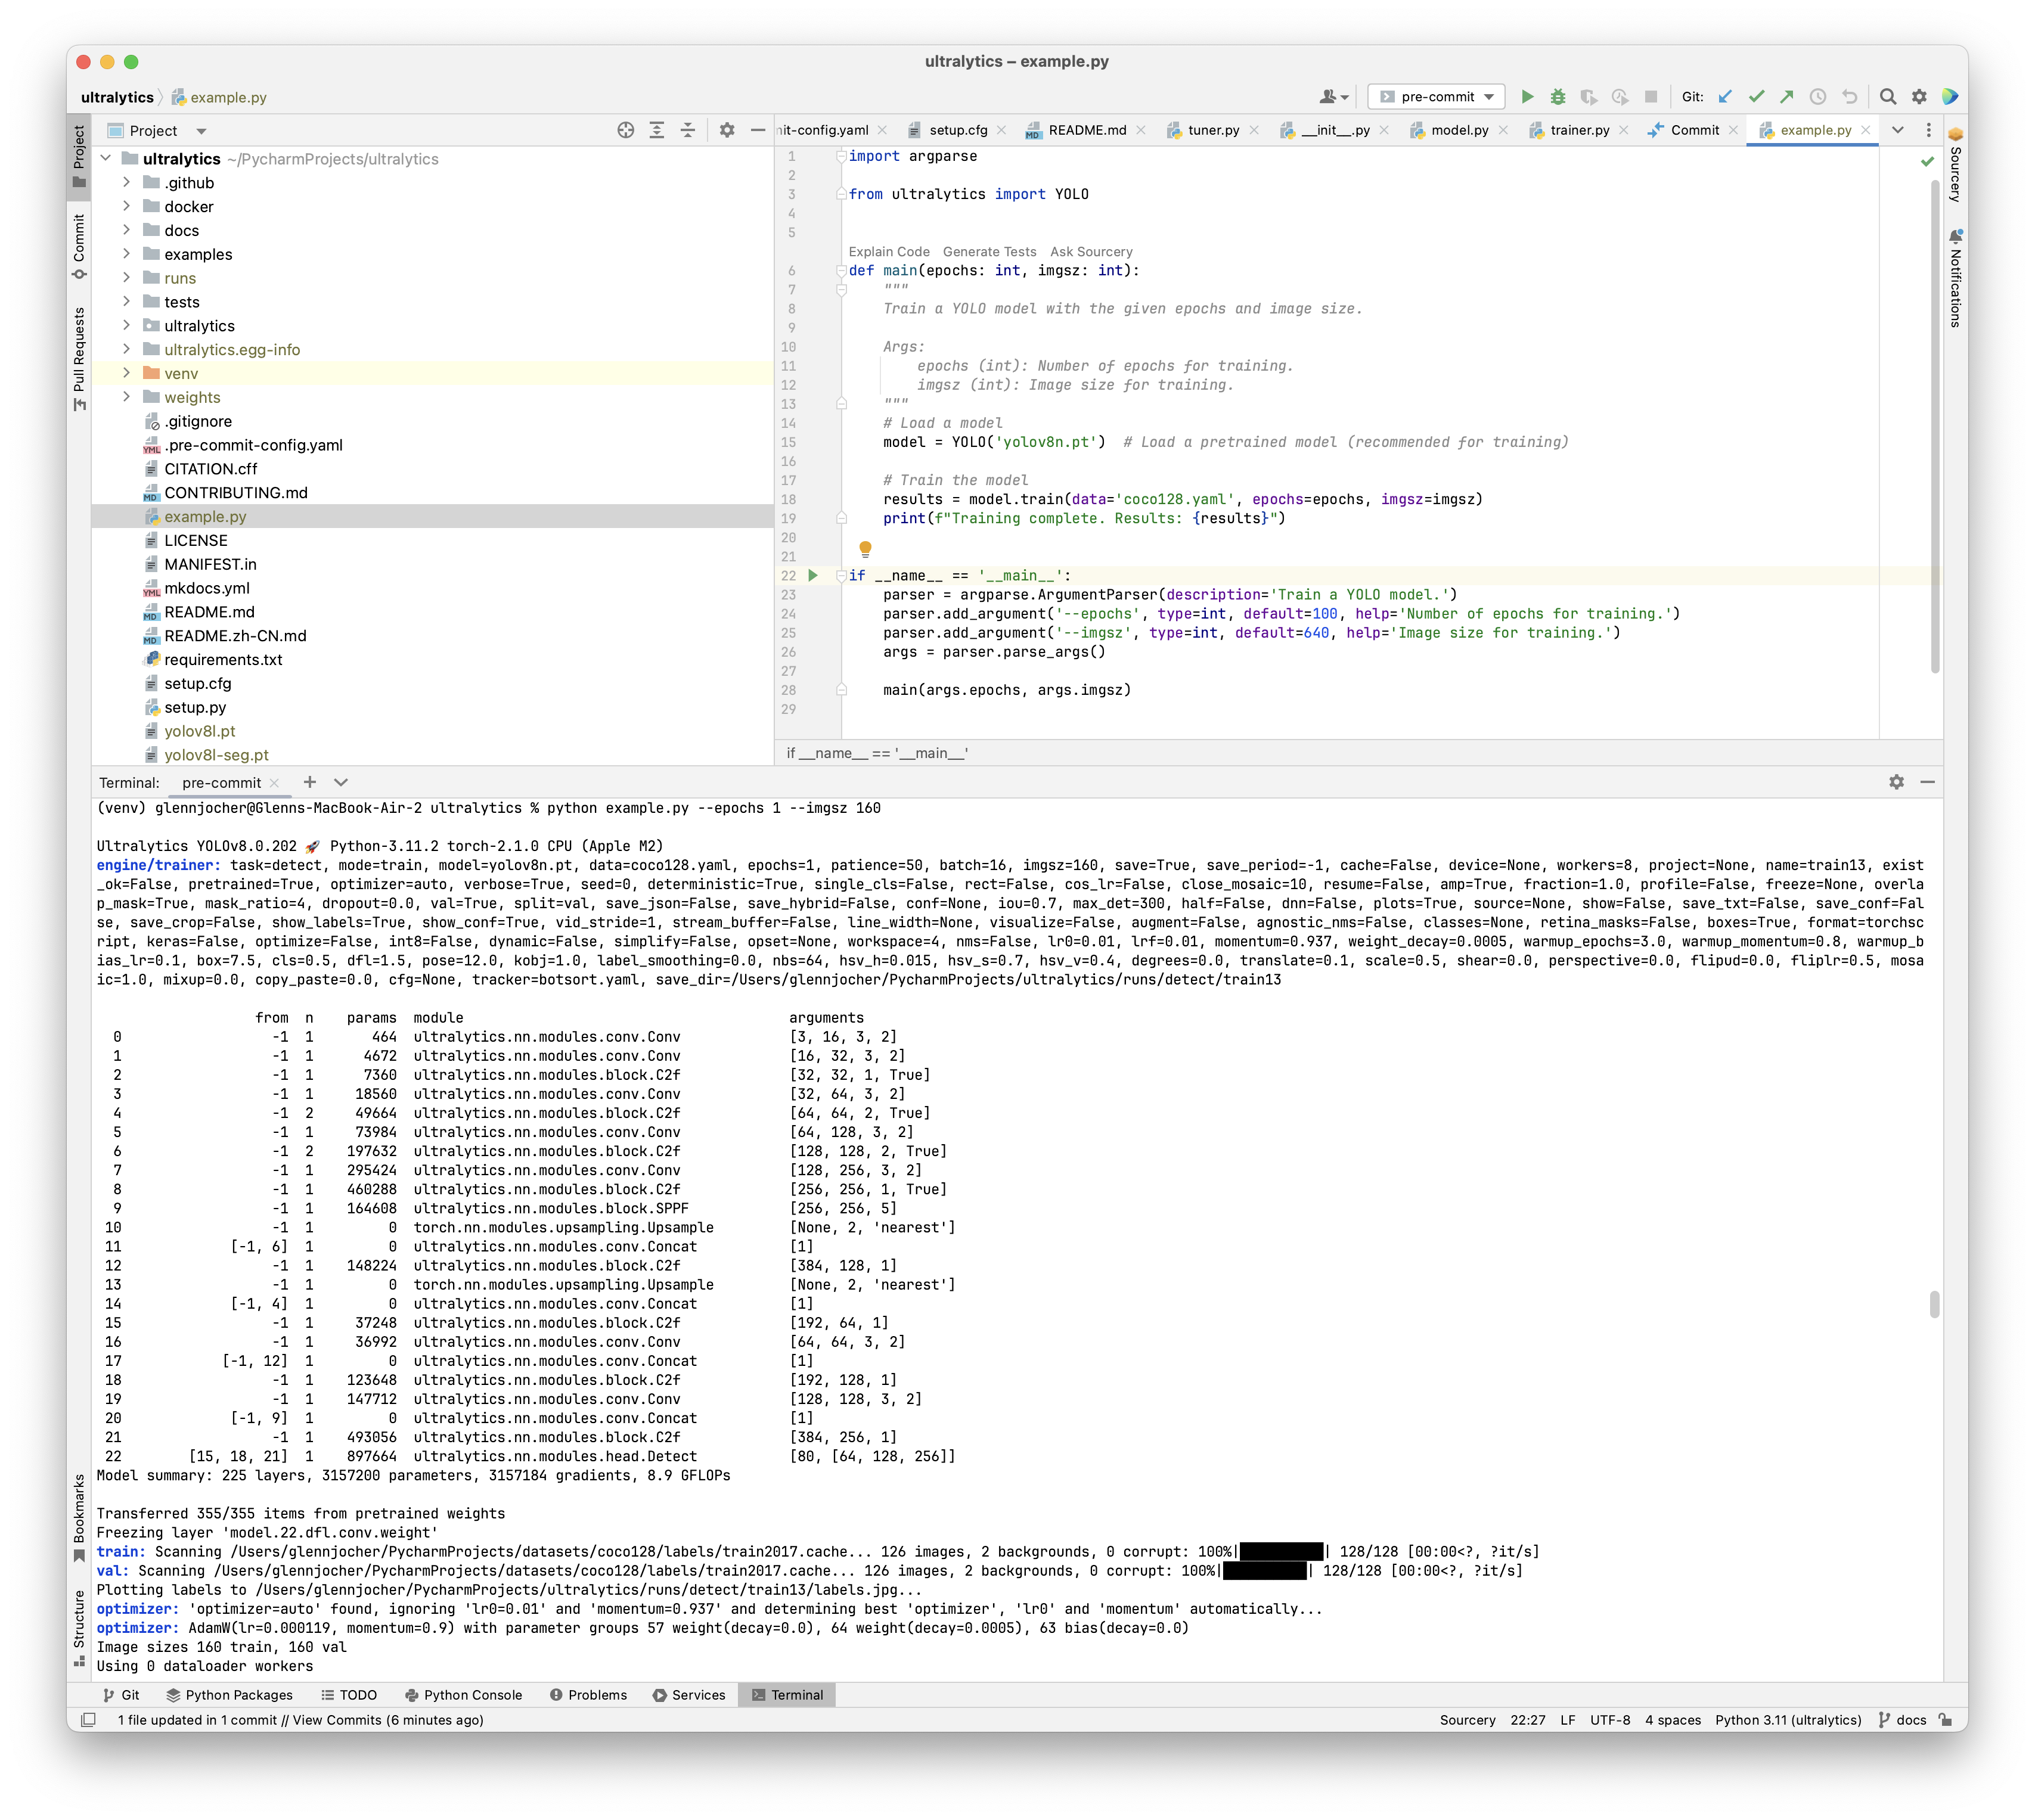Click Generate Tests code lens
2035x1820 pixels.
989,252
